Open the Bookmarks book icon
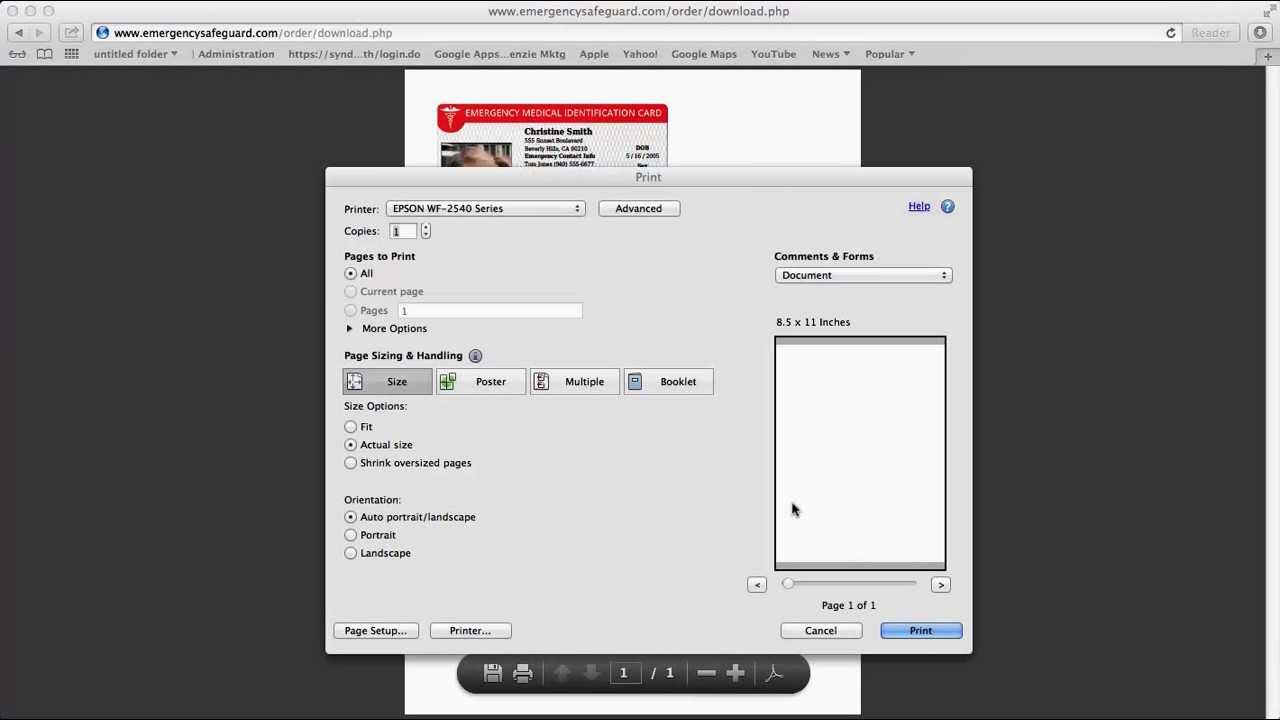Image resolution: width=1280 pixels, height=720 pixels. [45, 54]
